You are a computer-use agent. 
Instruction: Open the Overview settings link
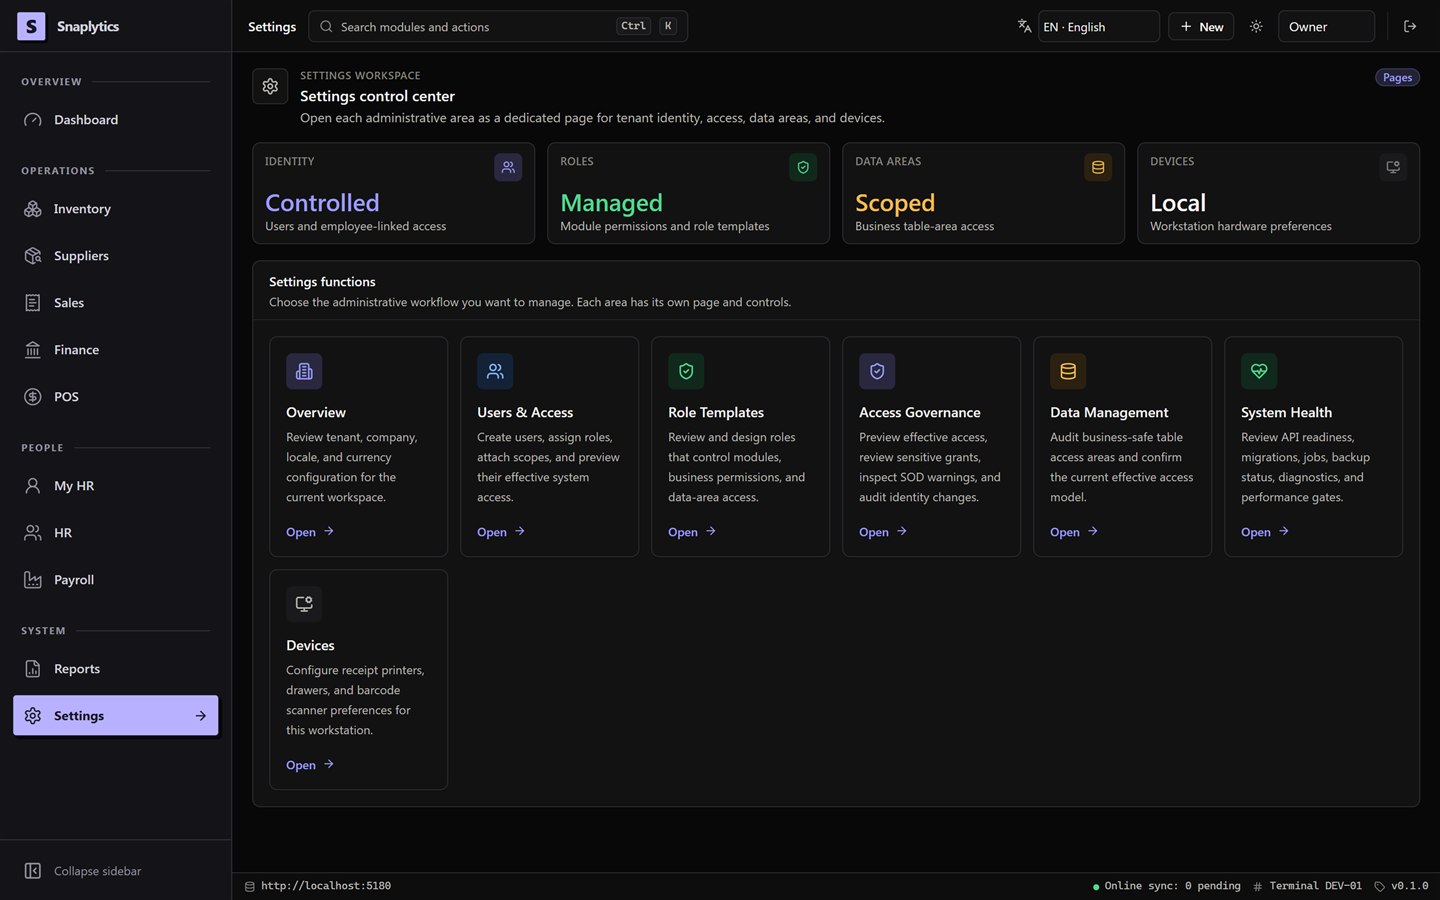[310, 532]
